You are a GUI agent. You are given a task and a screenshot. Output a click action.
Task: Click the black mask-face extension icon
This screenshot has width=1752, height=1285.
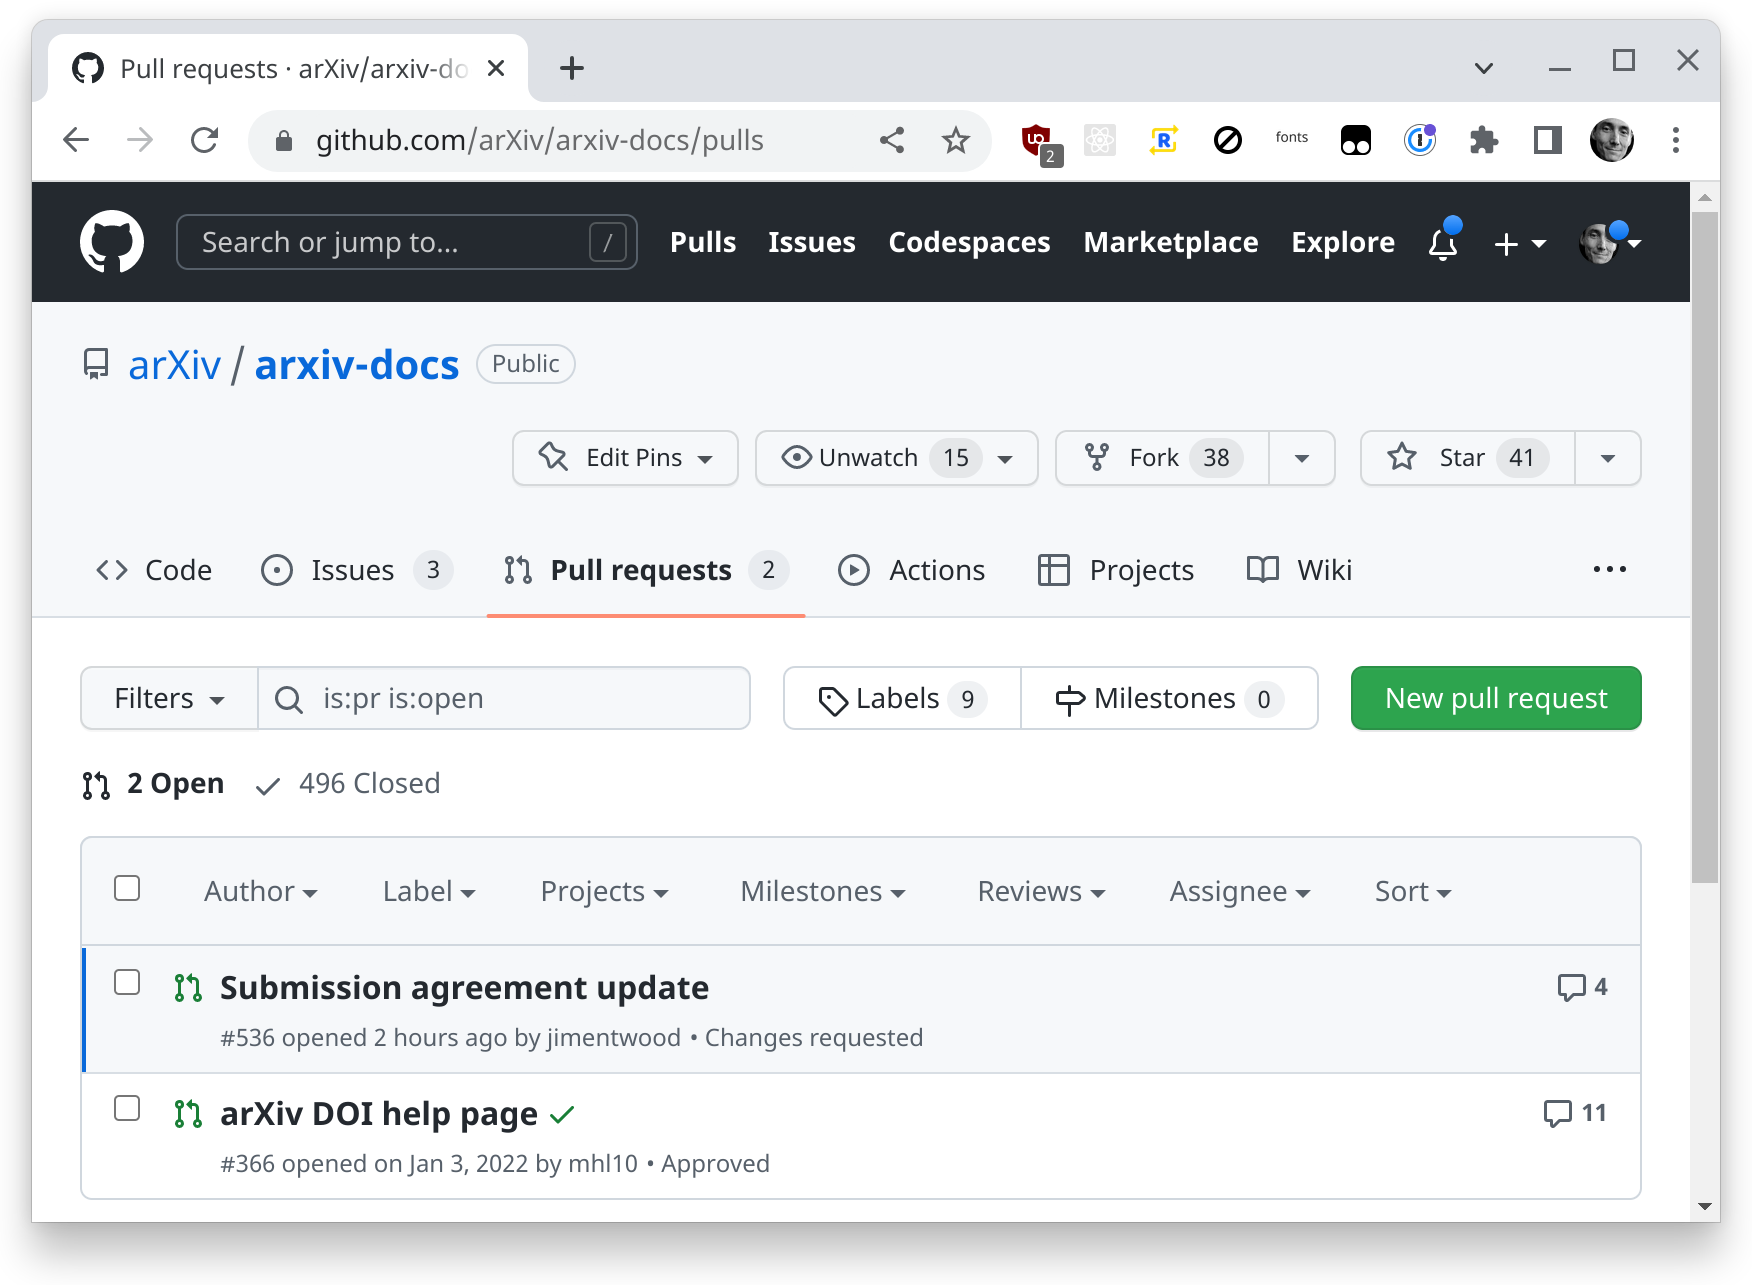point(1355,140)
